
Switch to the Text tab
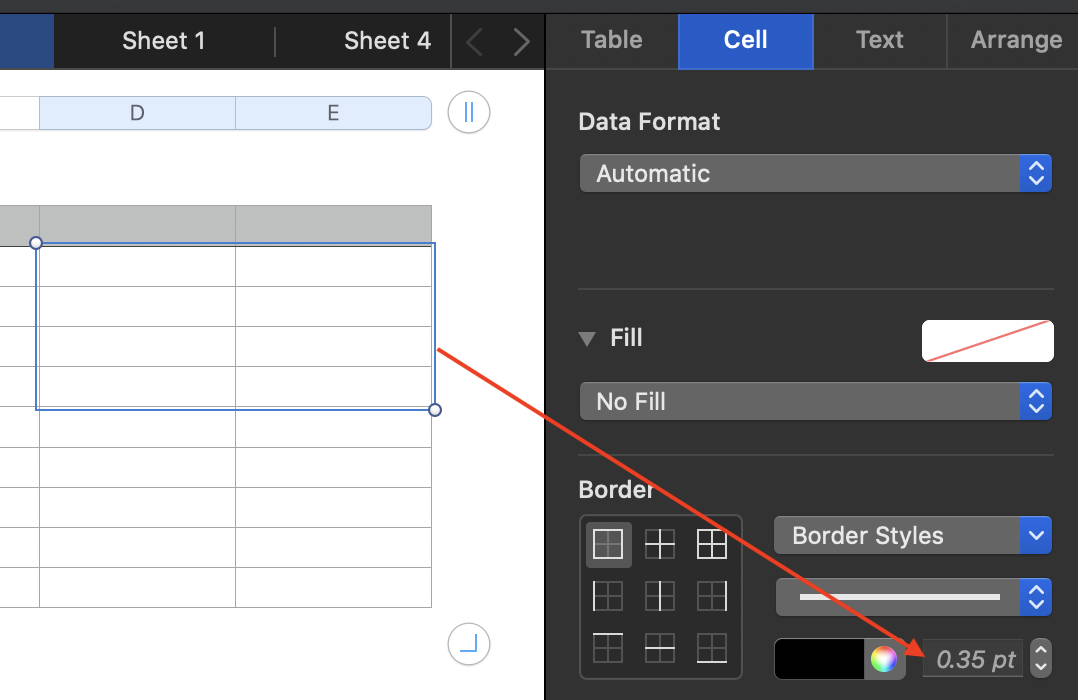[x=880, y=40]
